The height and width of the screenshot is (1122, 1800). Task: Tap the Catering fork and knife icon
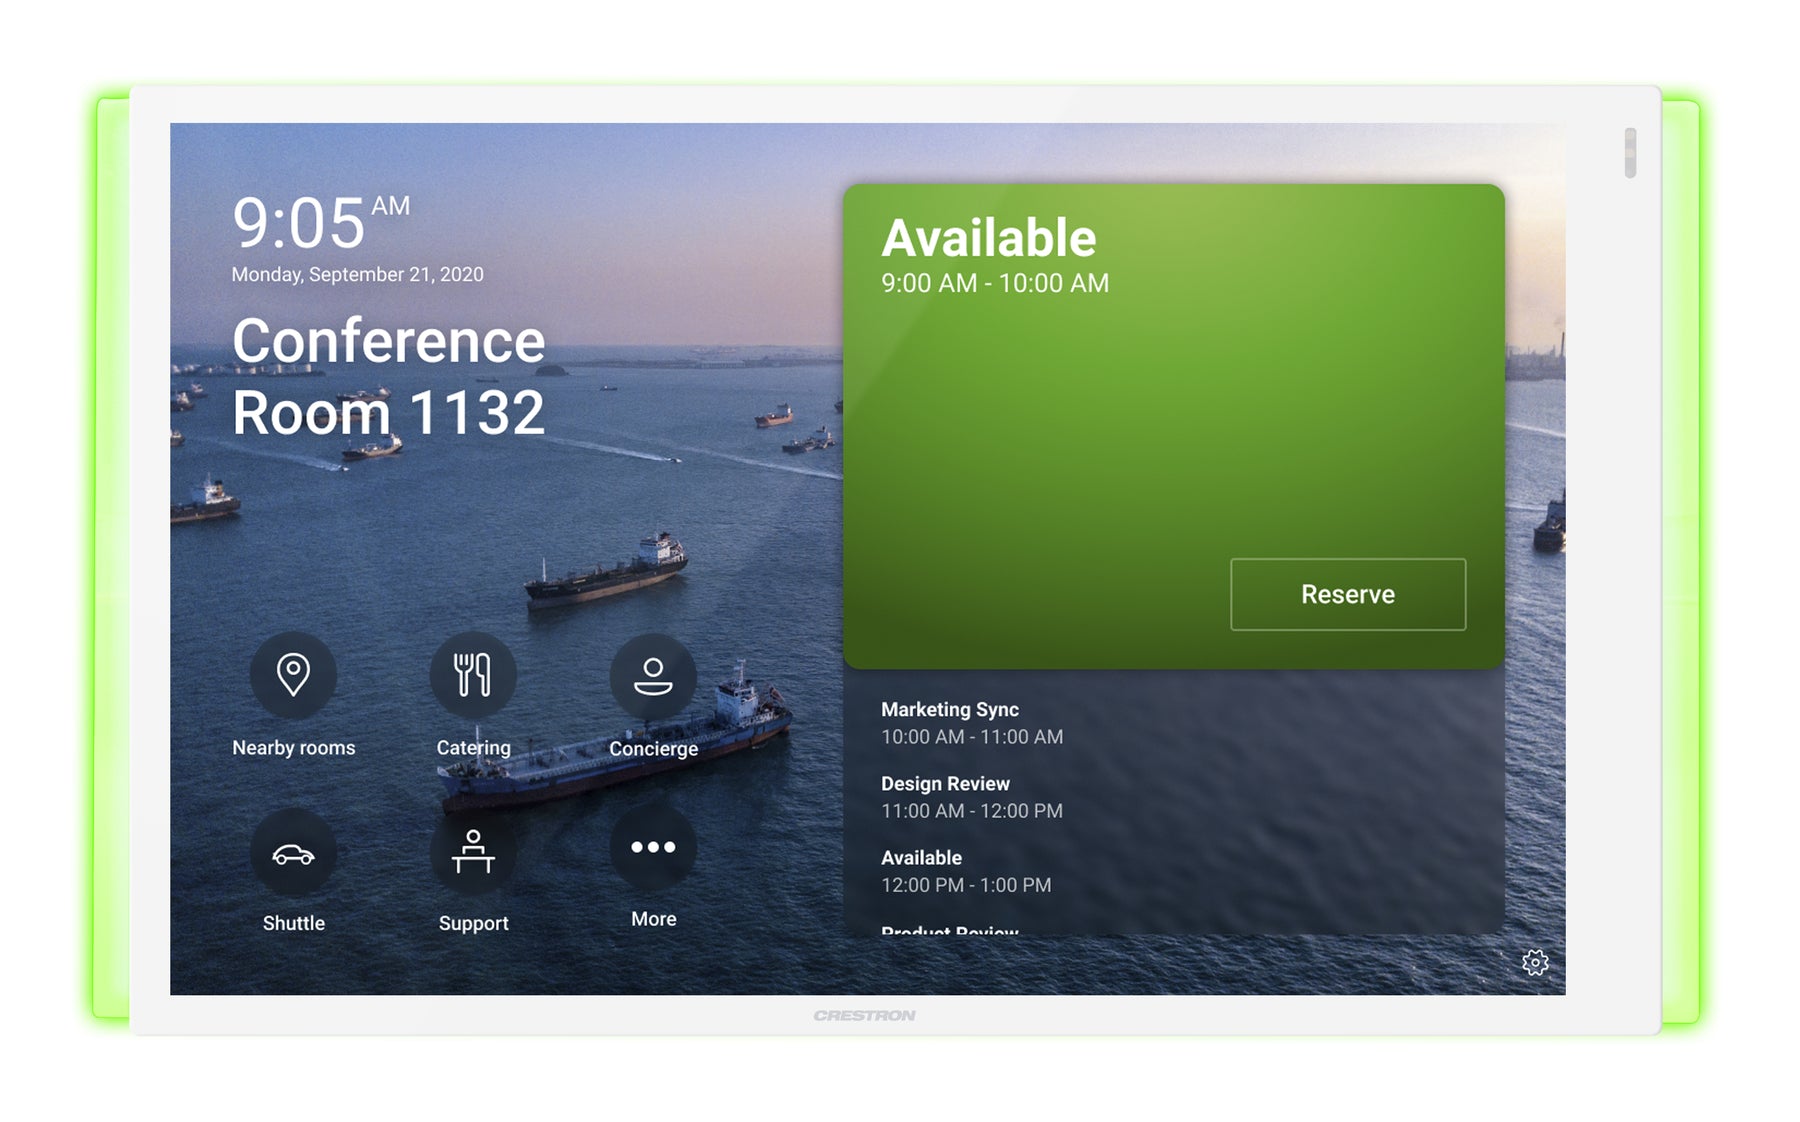(473, 675)
